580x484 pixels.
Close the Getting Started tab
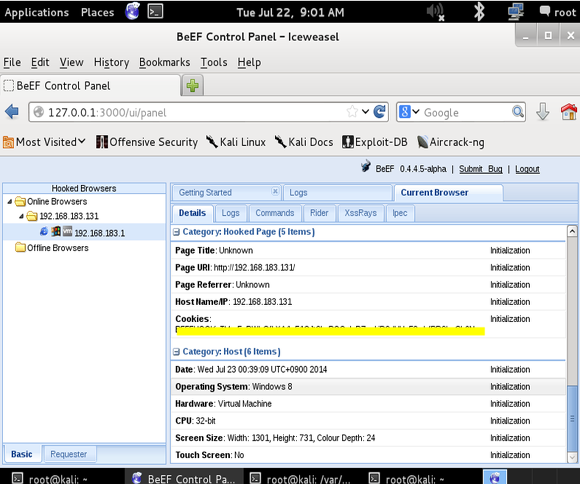point(275,191)
